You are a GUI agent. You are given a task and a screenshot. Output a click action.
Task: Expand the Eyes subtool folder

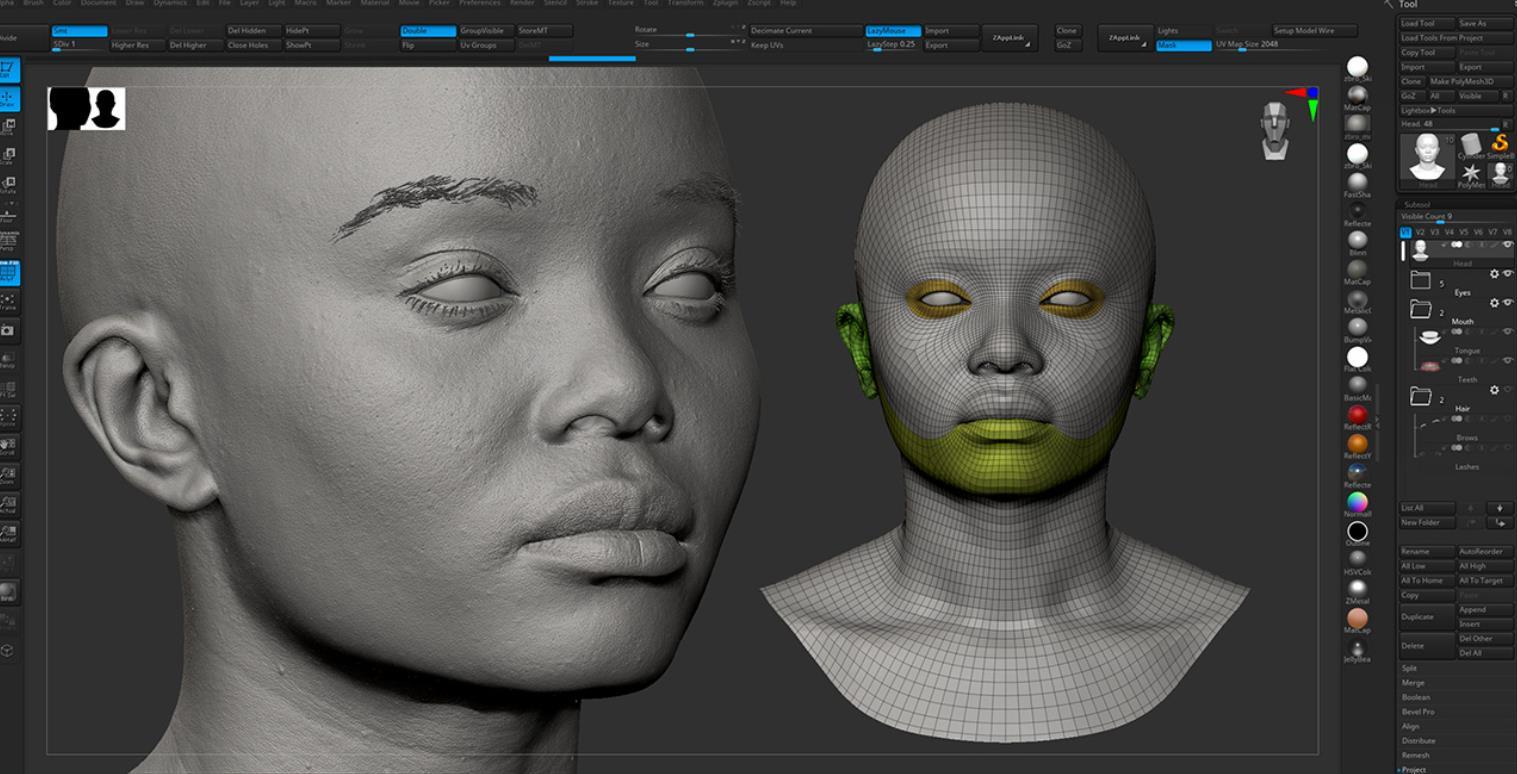tap(1421, 281)
